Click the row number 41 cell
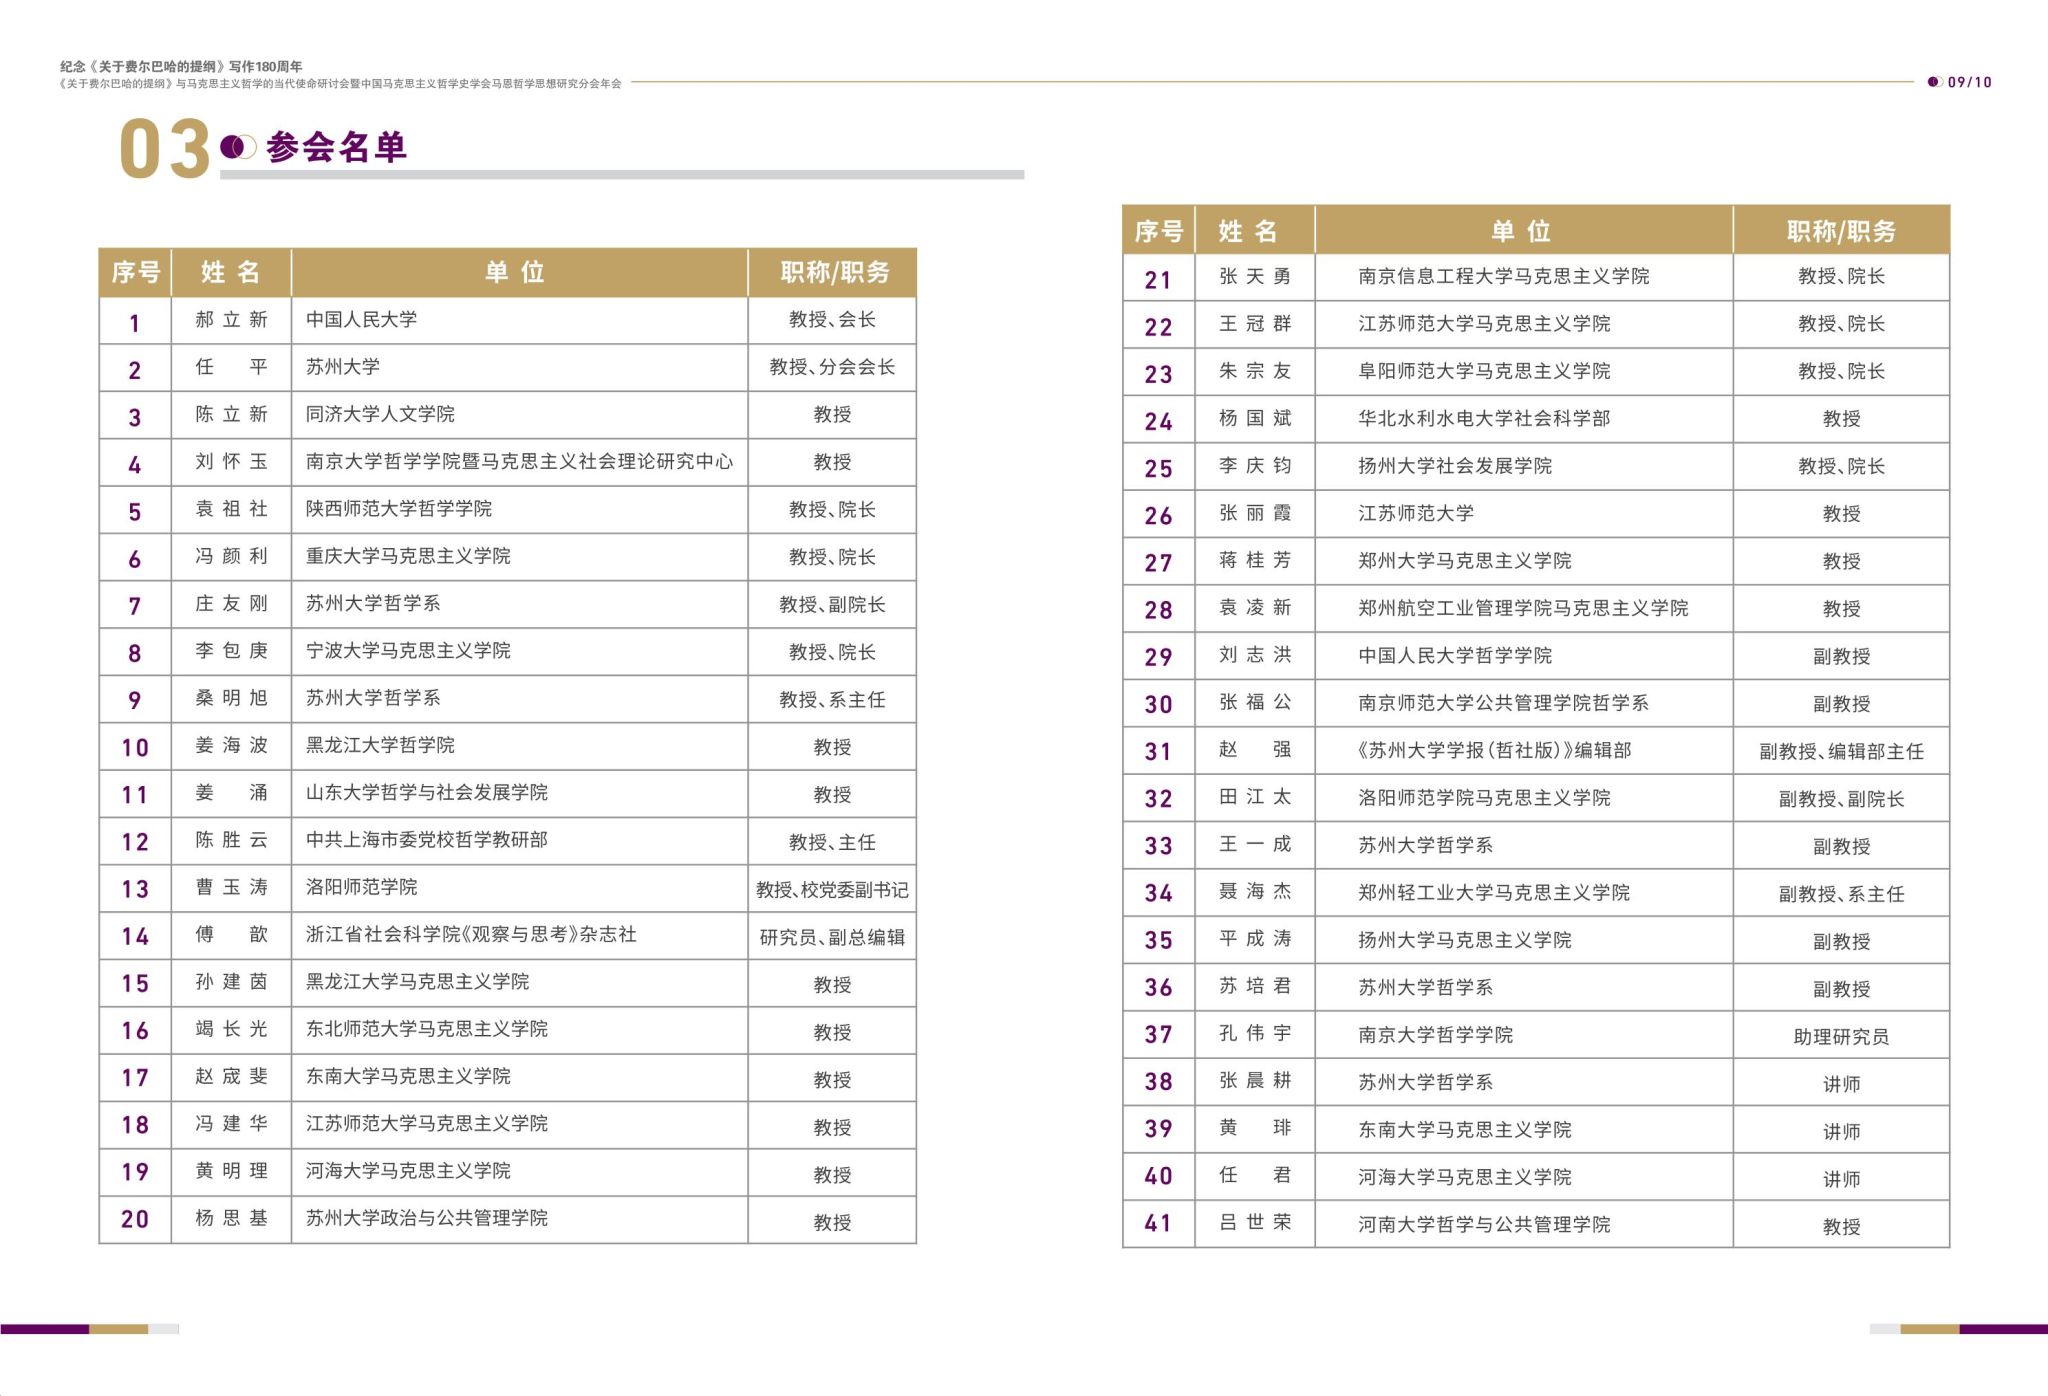Image resolution: width=2048 pixels, height=1396 pixels. [x=1158, y=1224]
